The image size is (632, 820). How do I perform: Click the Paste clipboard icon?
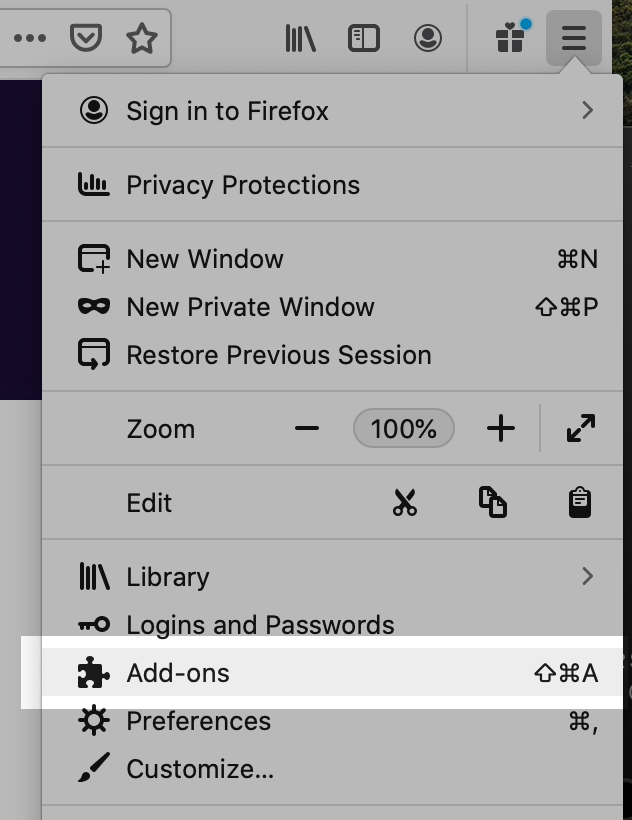pyautogui.click(x=580, y=503)
